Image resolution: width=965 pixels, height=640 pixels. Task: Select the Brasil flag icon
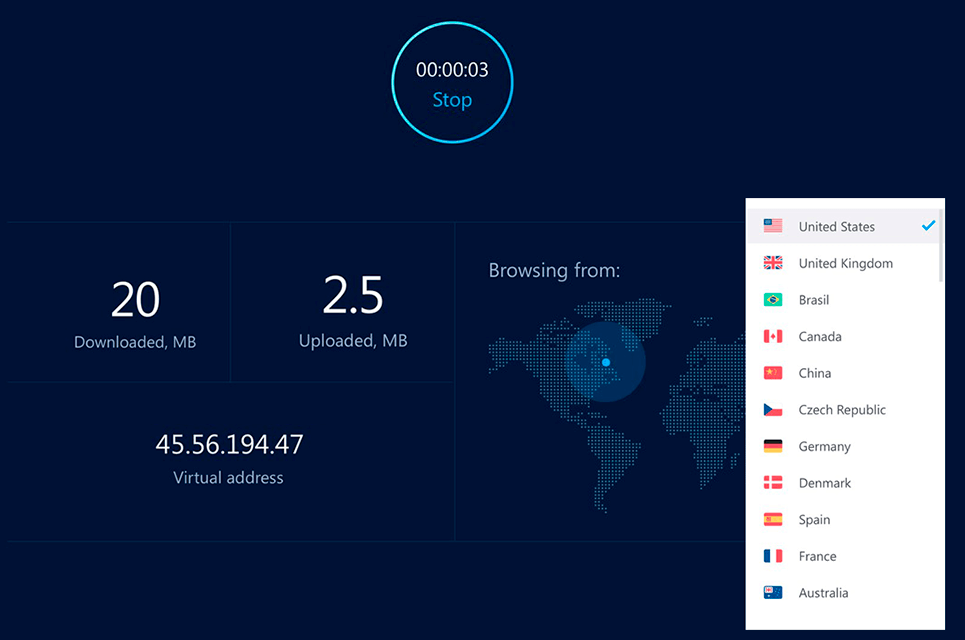(x=773, y=299)
